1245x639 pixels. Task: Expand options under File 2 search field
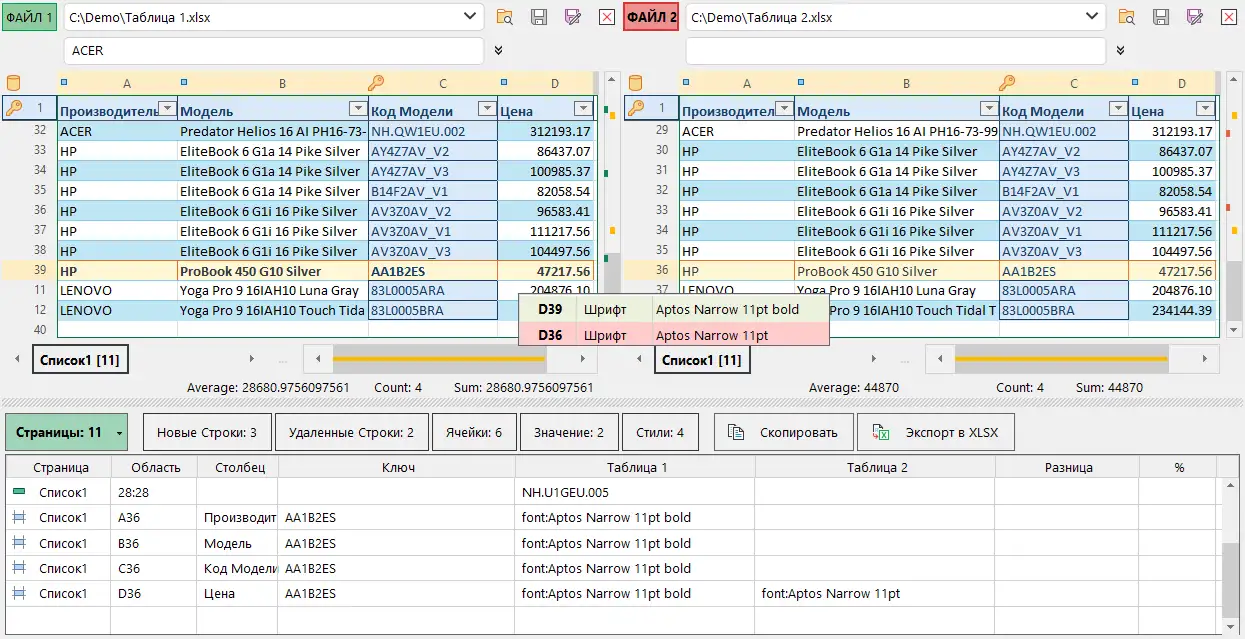point(1120,50)
